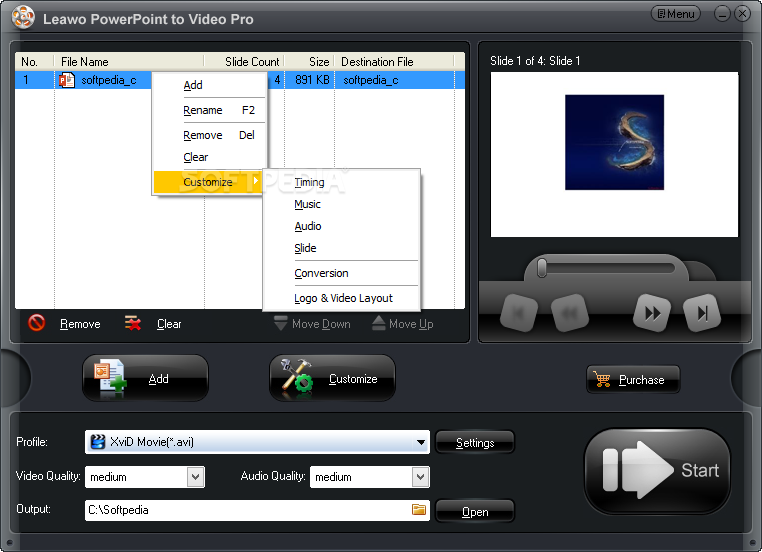
Task: Open profile Settings button
Action: coord(475,442)
